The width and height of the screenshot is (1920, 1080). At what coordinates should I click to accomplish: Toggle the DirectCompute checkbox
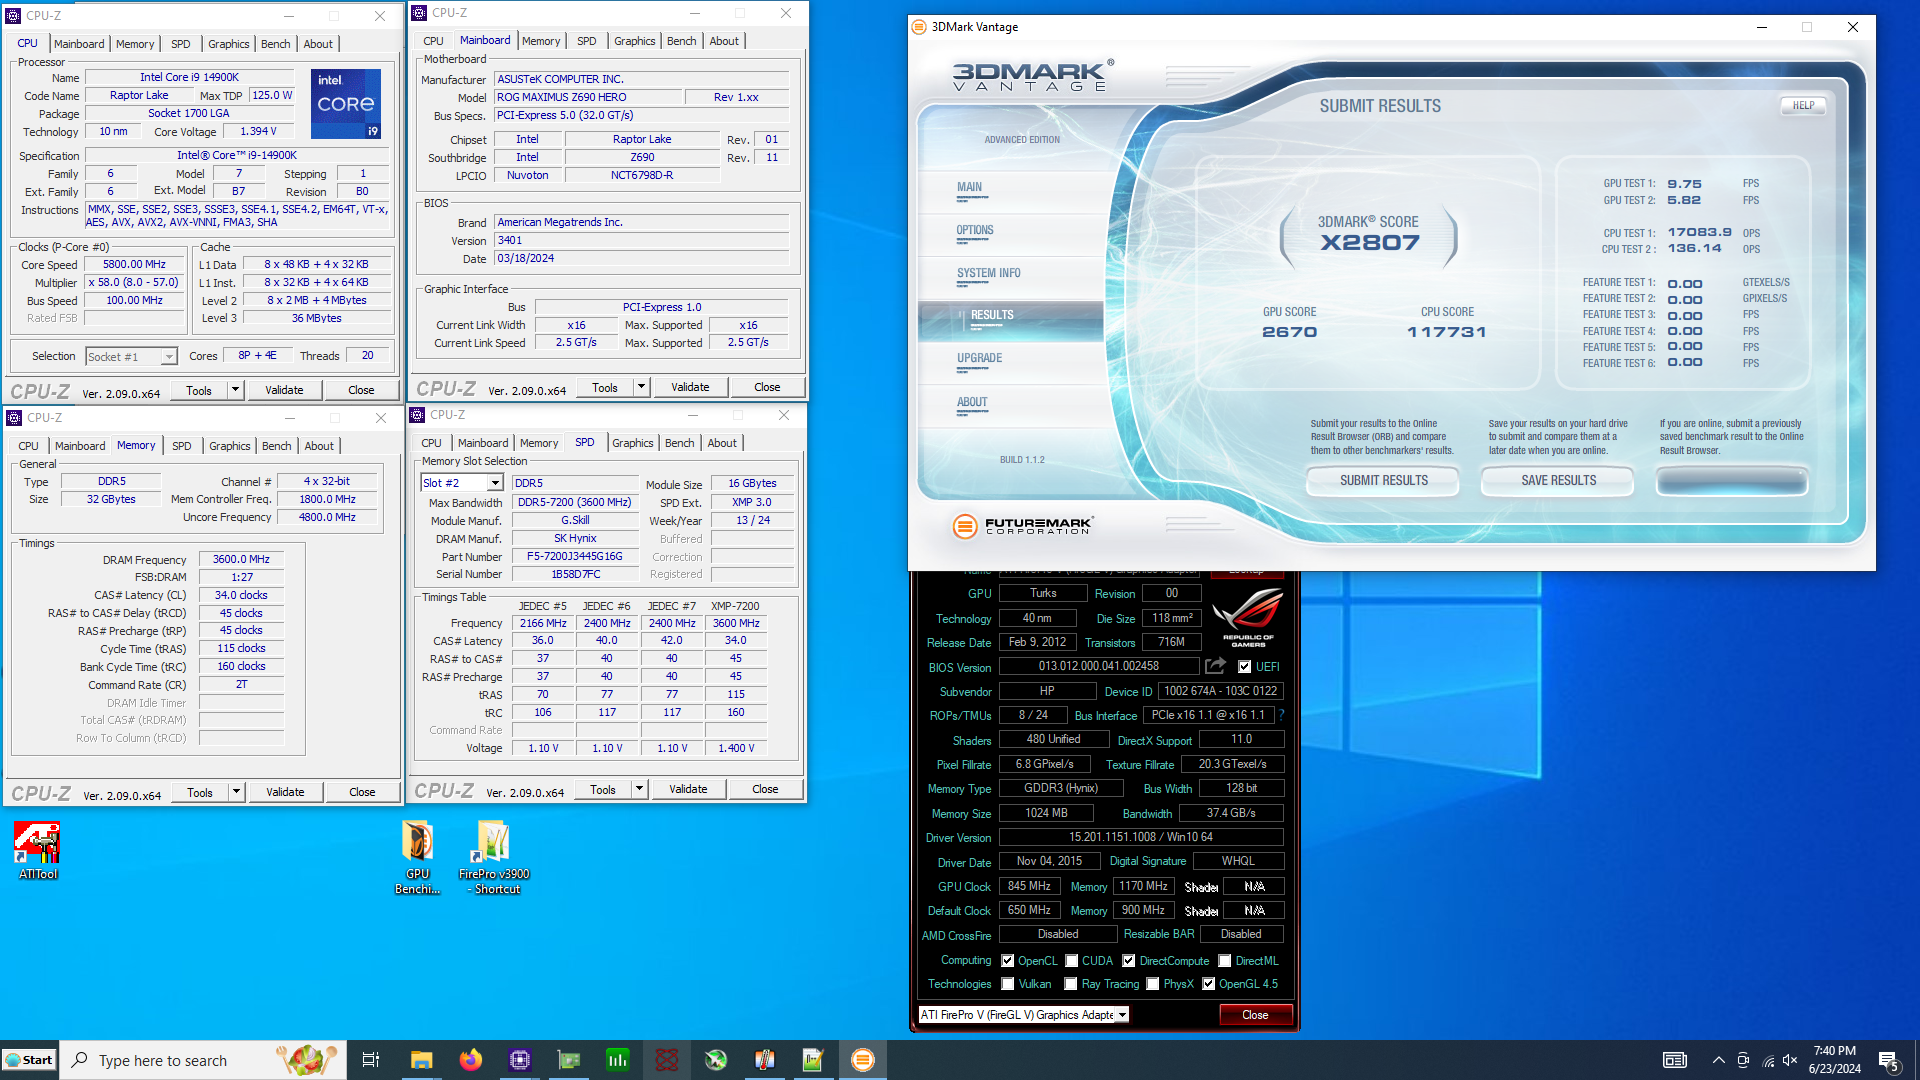tap(1129, 961)
